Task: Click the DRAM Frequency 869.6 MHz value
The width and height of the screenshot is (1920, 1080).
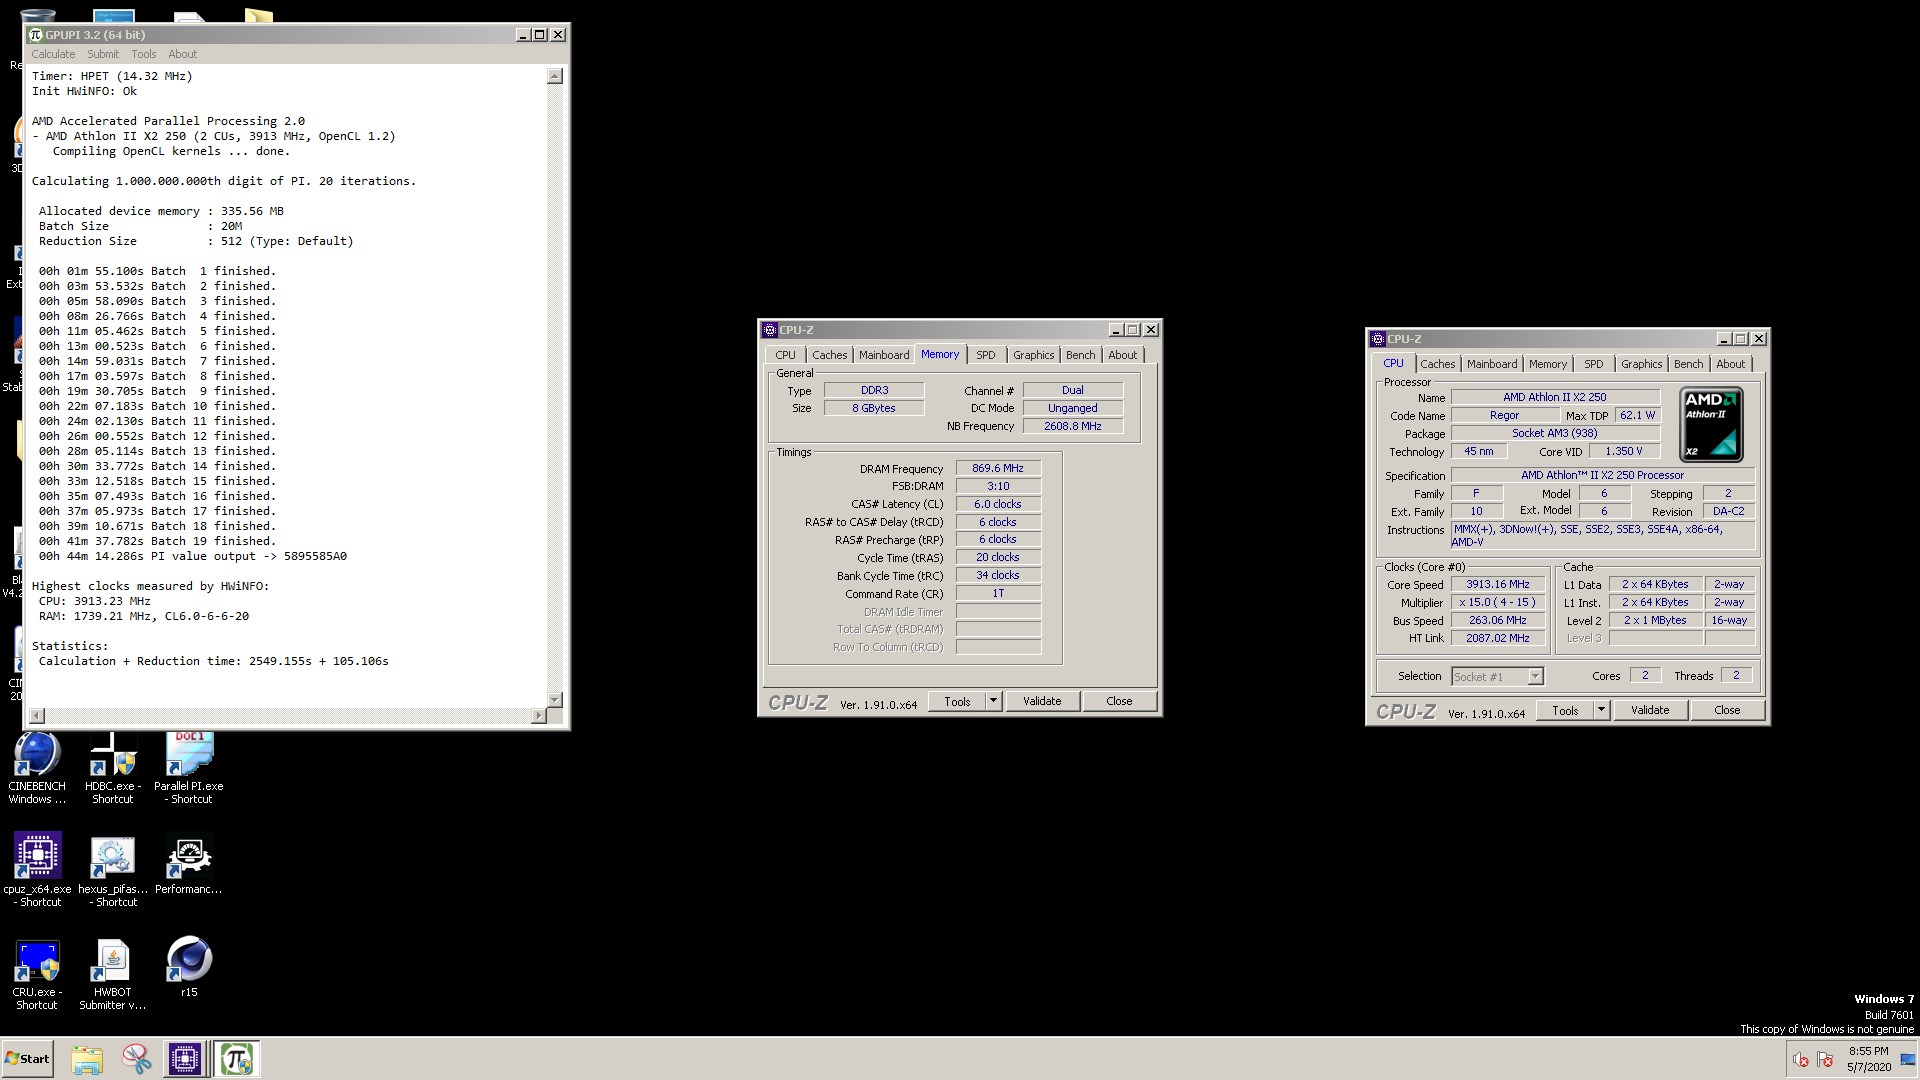Action: point(998,468)
